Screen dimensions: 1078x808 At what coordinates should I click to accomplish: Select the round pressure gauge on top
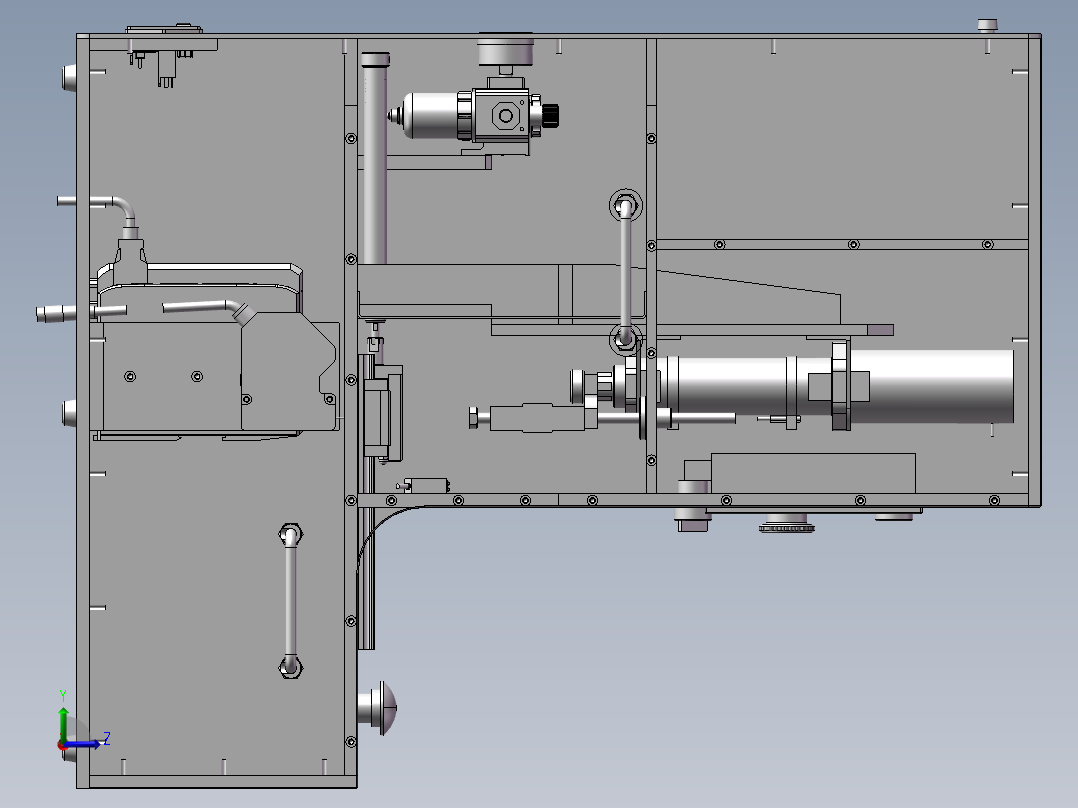pos(505,51)
